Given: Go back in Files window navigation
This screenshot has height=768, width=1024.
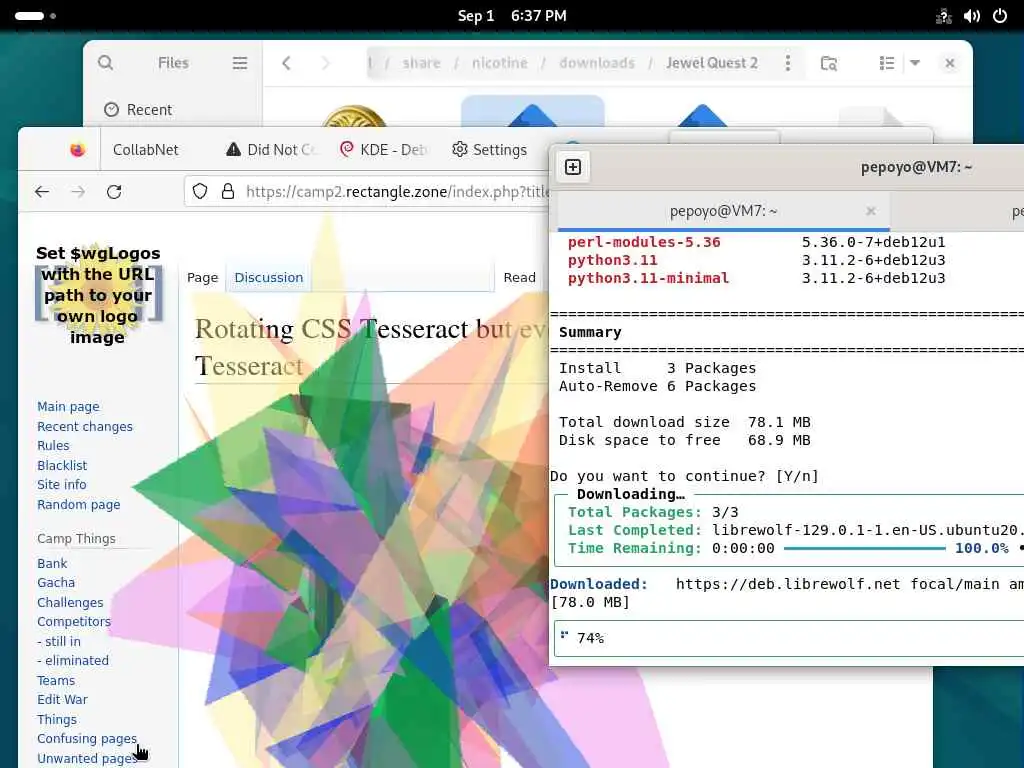Looking at the screenshot, I should point(286,63).
